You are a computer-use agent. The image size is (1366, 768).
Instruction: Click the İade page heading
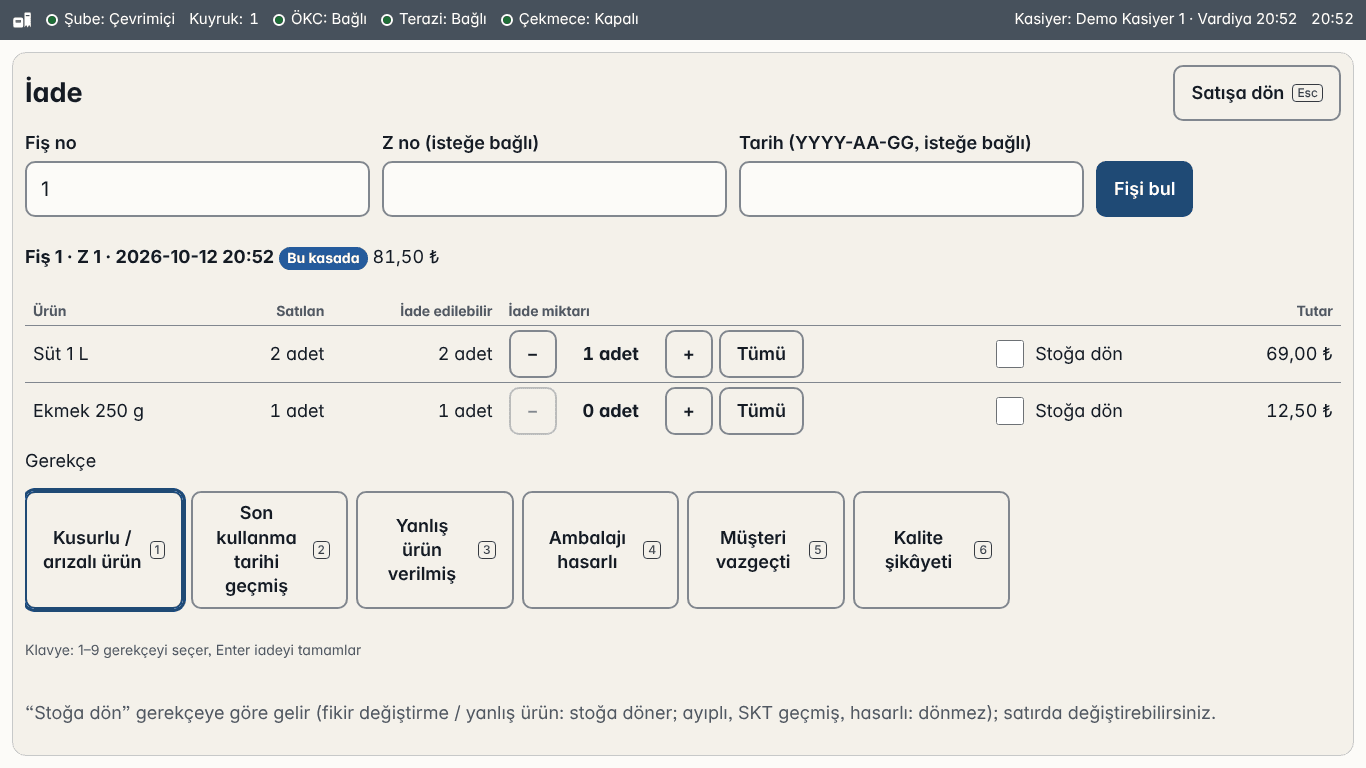pos(54,93)
